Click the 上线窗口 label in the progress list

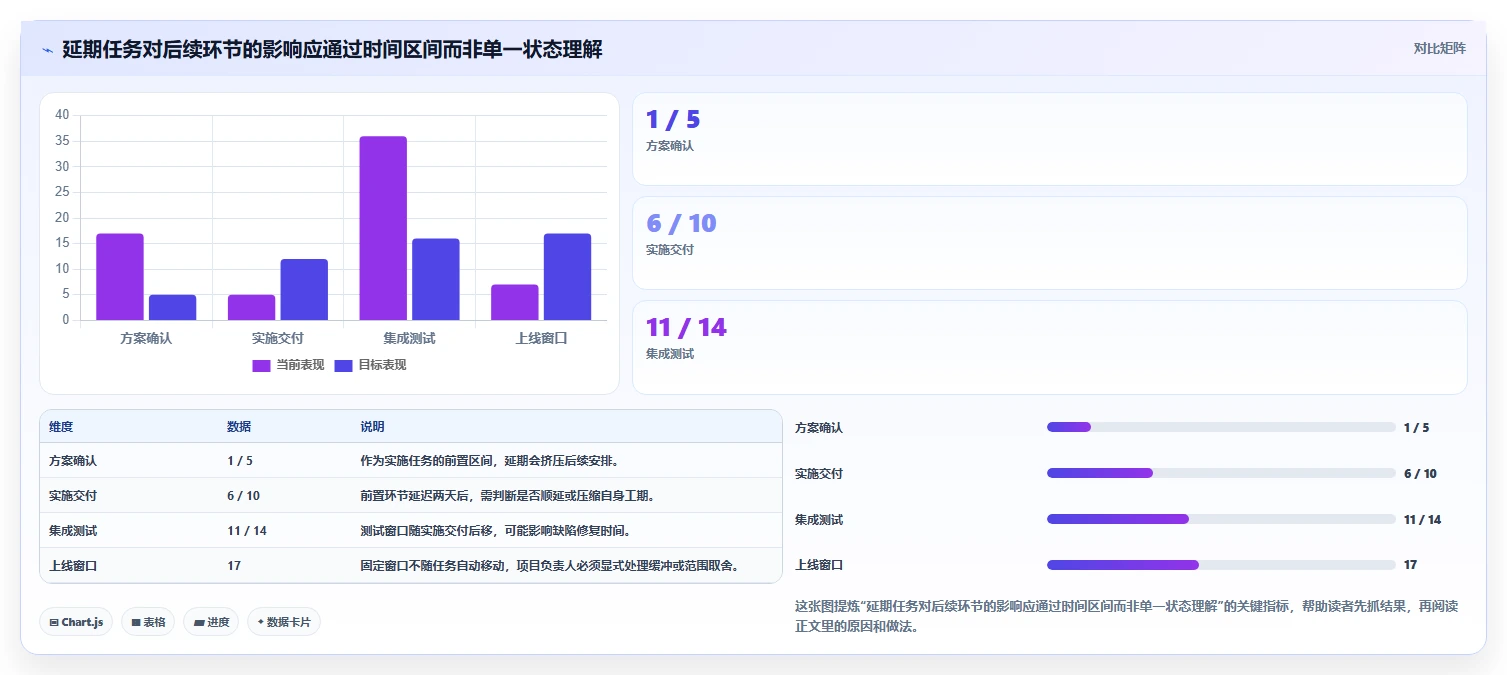(819, 565)
